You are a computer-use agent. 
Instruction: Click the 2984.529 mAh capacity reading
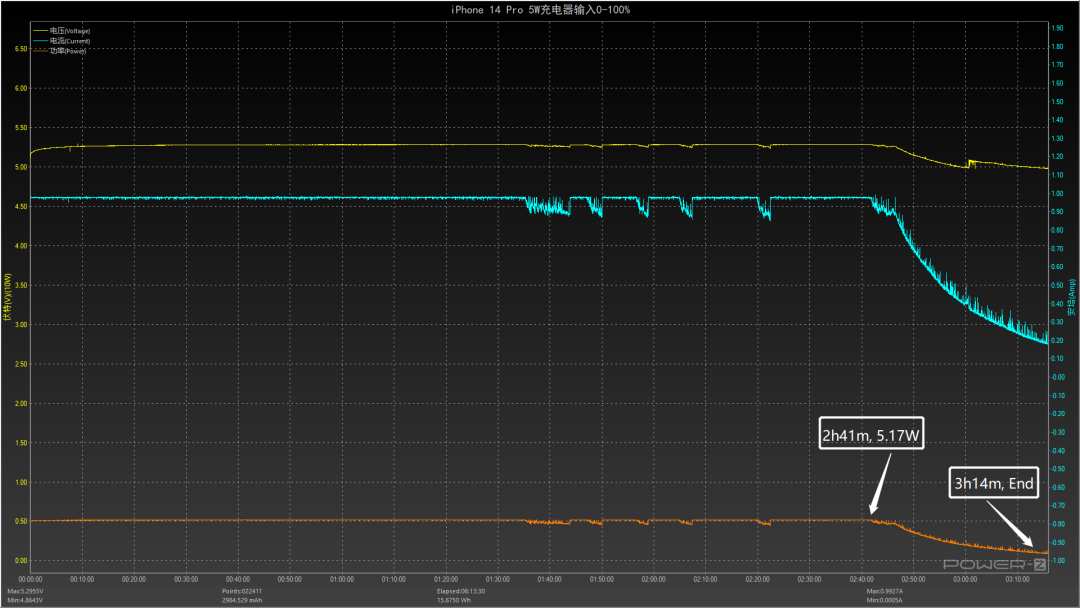[x=242, y=600]
